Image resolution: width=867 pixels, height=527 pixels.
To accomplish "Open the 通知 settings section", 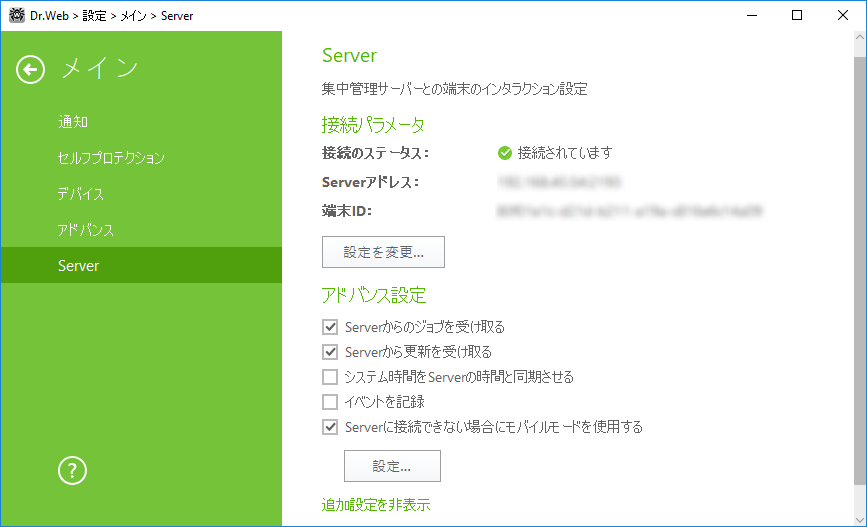I will [73, 122].
